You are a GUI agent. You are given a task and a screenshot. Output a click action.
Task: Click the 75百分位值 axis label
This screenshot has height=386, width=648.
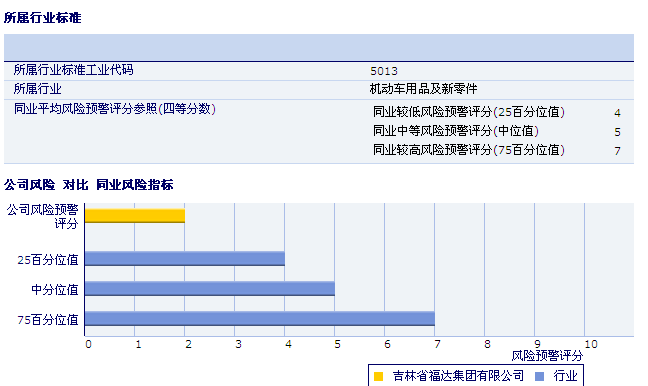[x=48, y=319]
